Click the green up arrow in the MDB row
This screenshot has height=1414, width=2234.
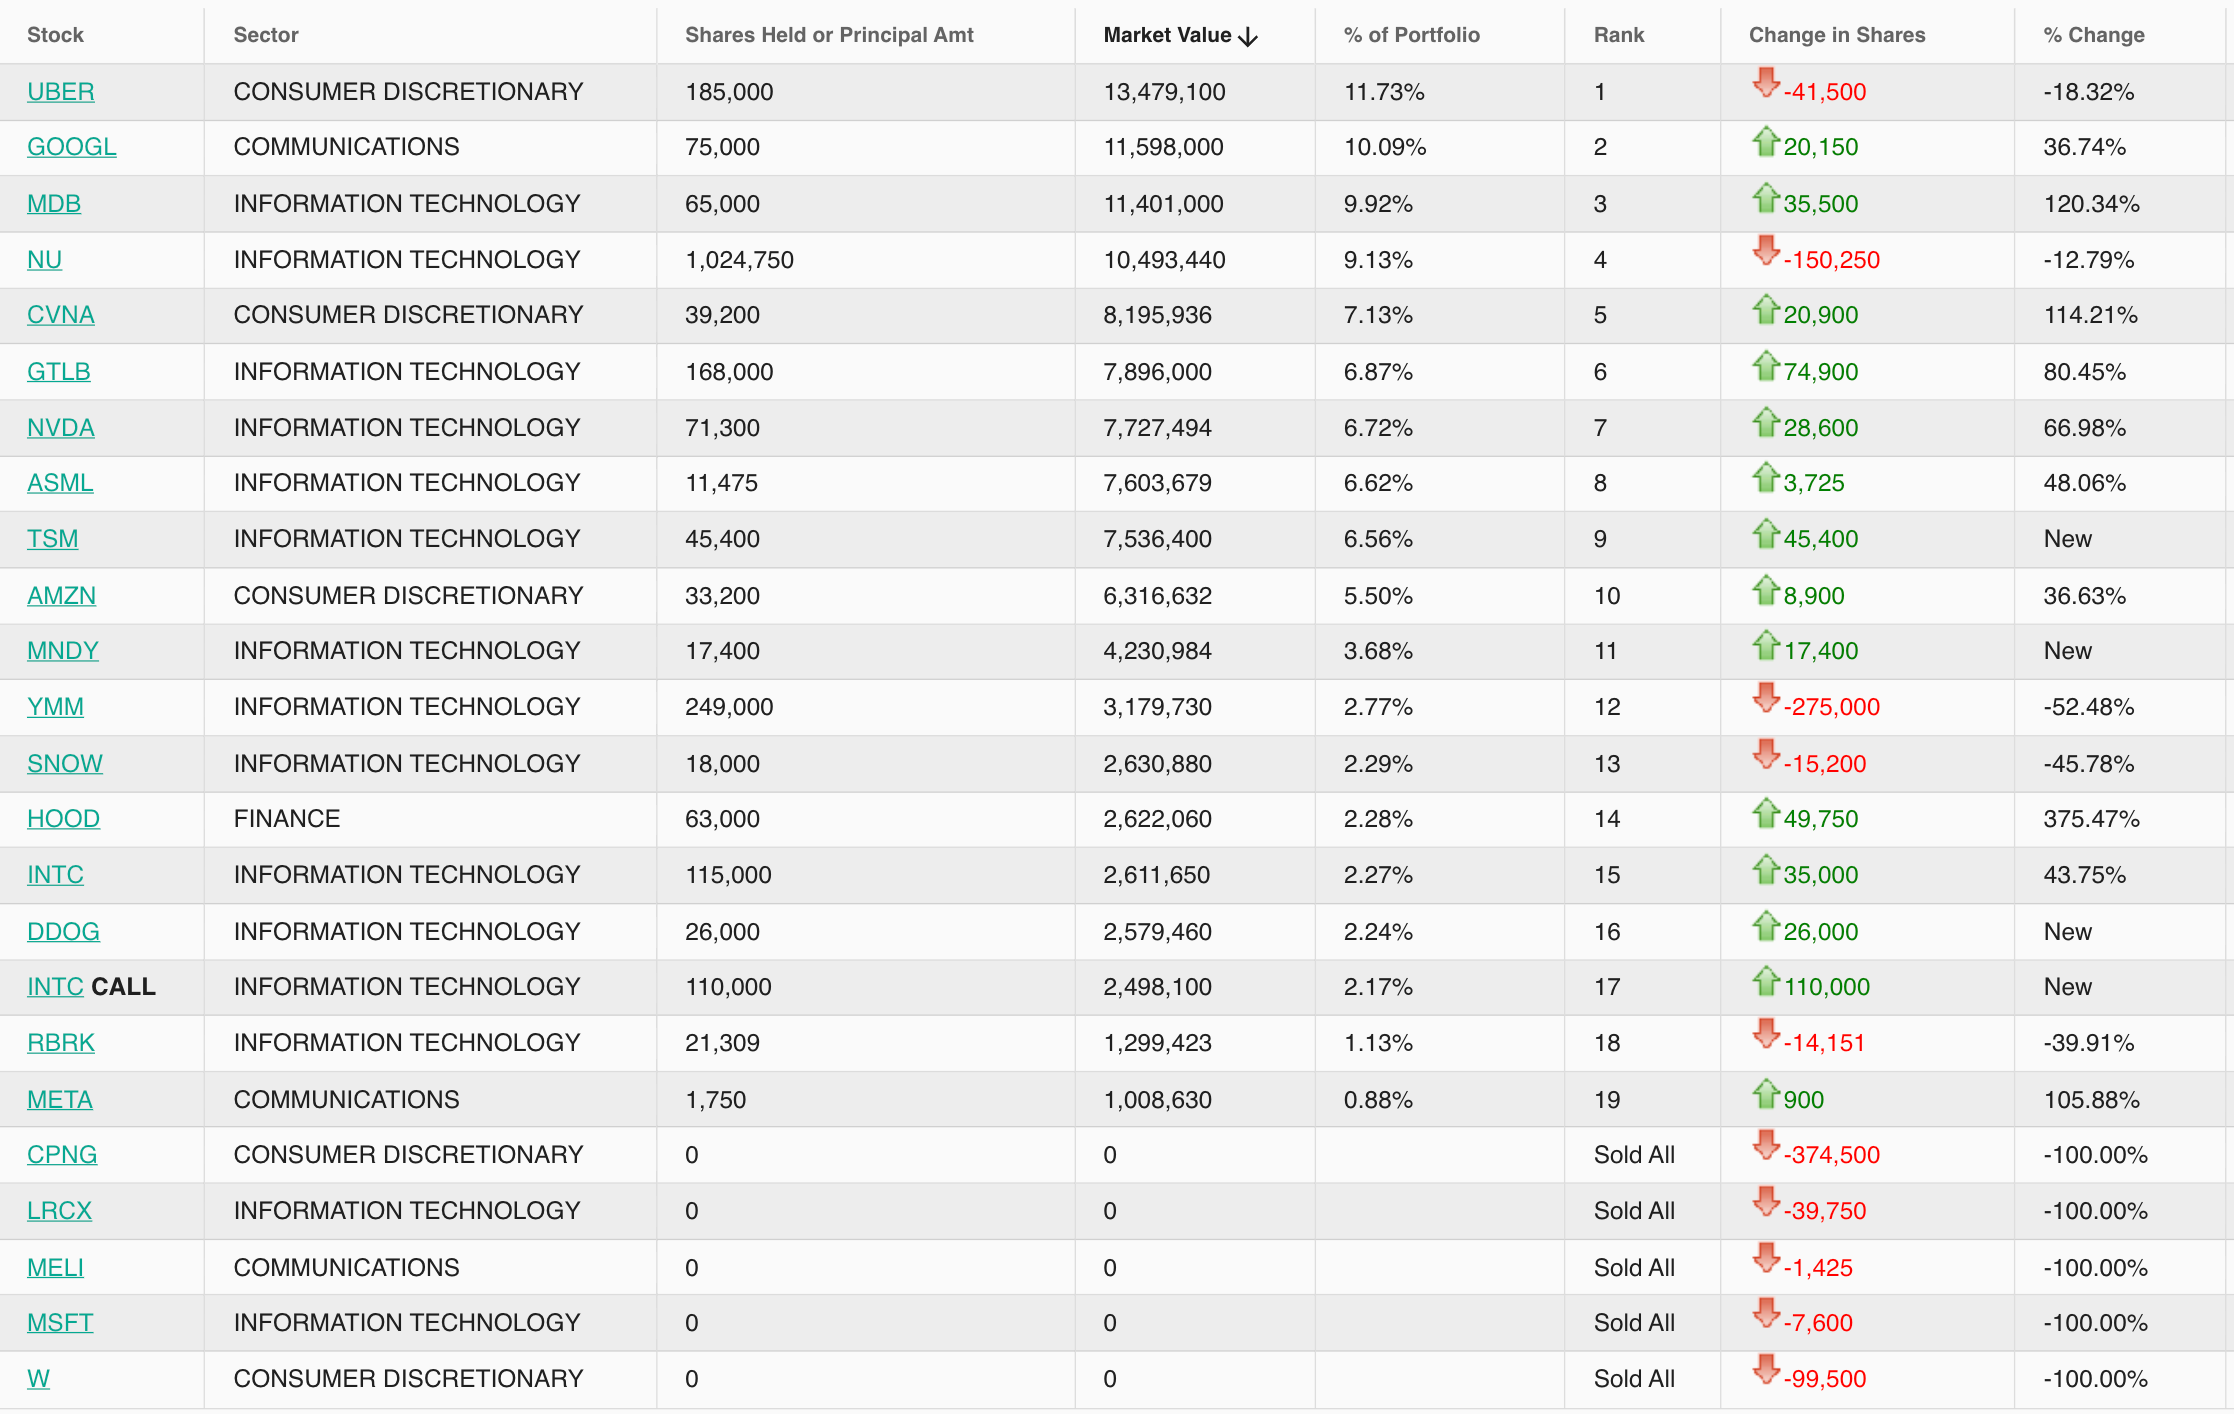(x=1766, y=197)
